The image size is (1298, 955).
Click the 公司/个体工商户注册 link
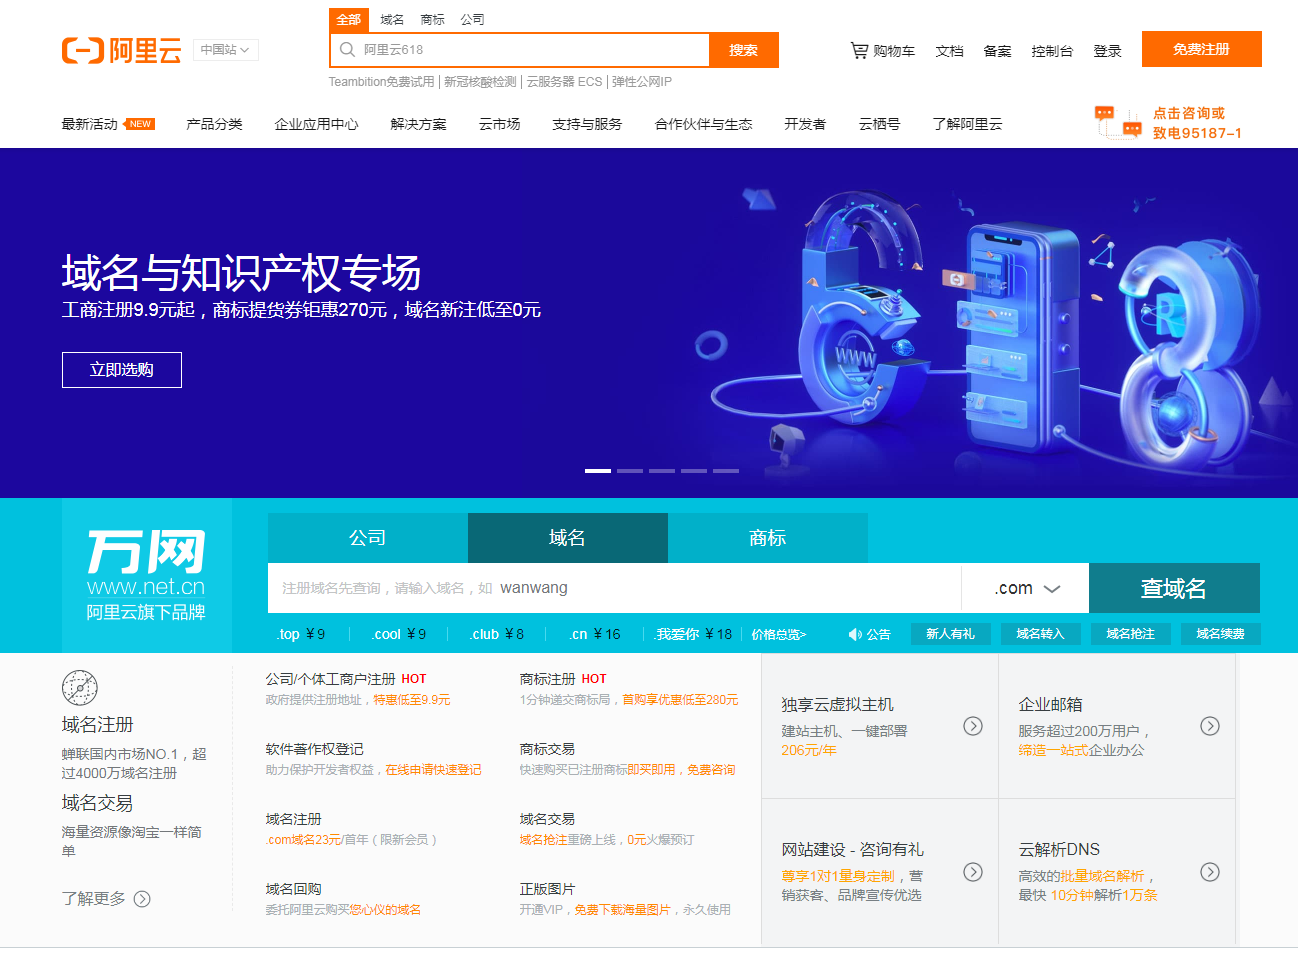click(x=331, y=679)
